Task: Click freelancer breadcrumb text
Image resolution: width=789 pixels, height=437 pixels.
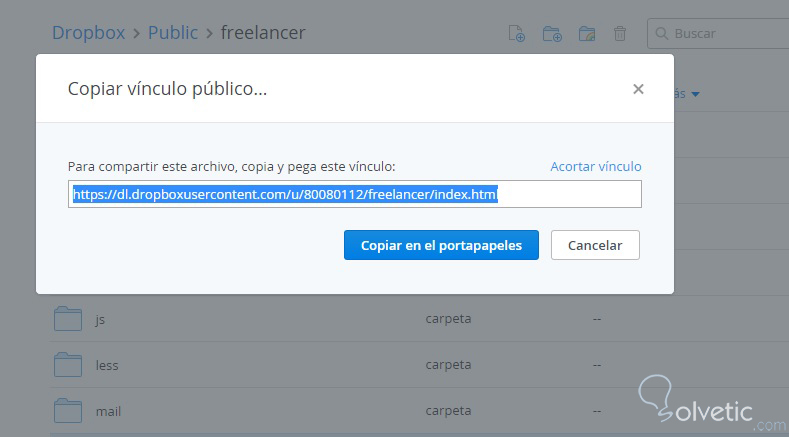Action: (x=263, y=33)
